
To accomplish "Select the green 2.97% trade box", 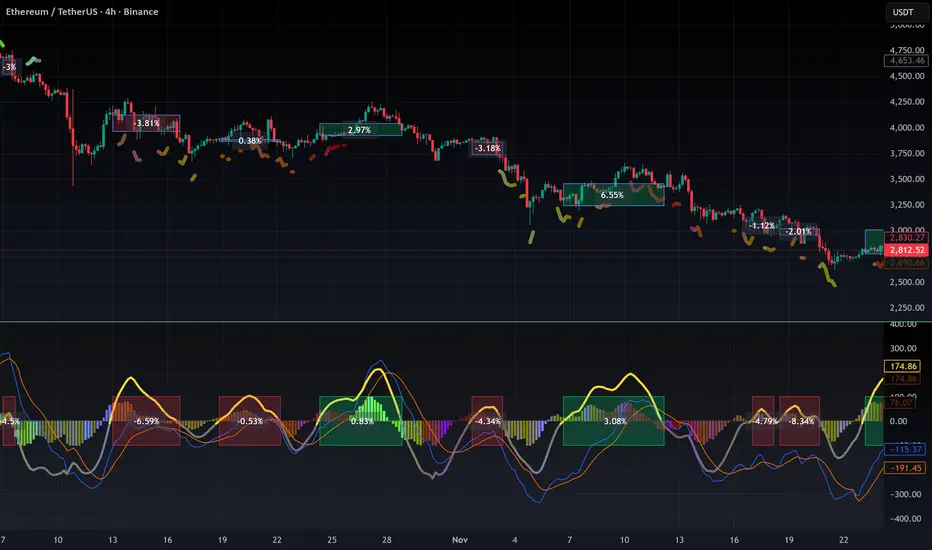I will (360, 130).
